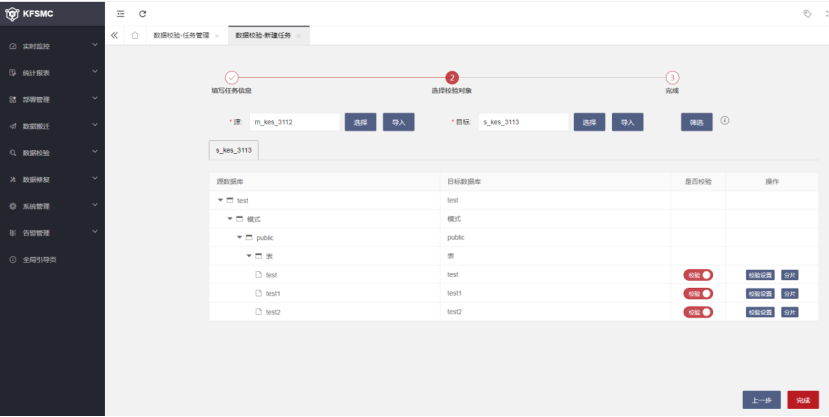Screen dimensions: 829x417
Task: Toggle the 校验 switch for table test
Action: (x=698, y=275)
